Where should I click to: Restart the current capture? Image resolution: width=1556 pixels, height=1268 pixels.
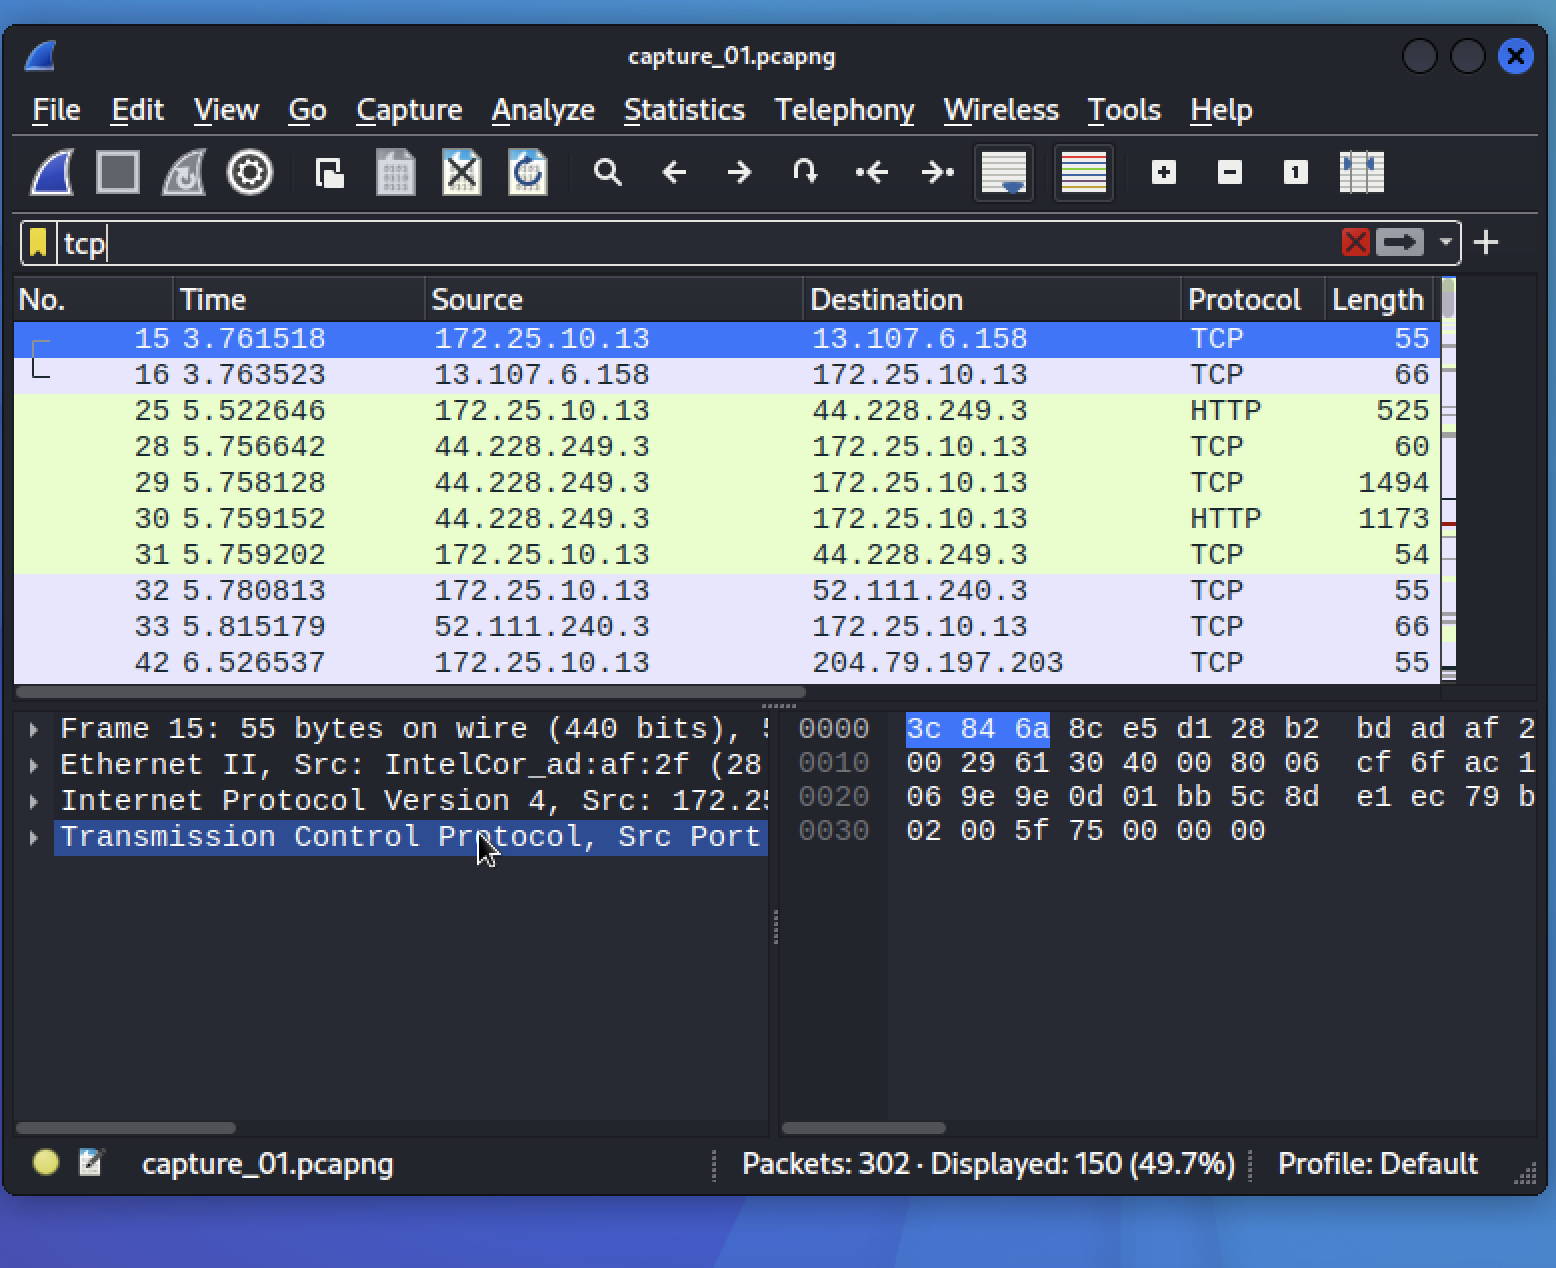[x=183, y=172]
